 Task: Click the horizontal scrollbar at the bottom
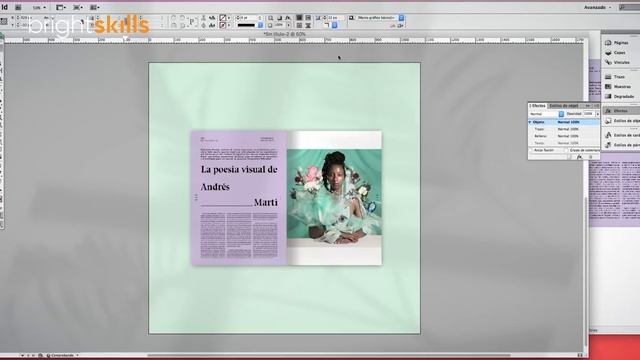[x=329, y=355]
